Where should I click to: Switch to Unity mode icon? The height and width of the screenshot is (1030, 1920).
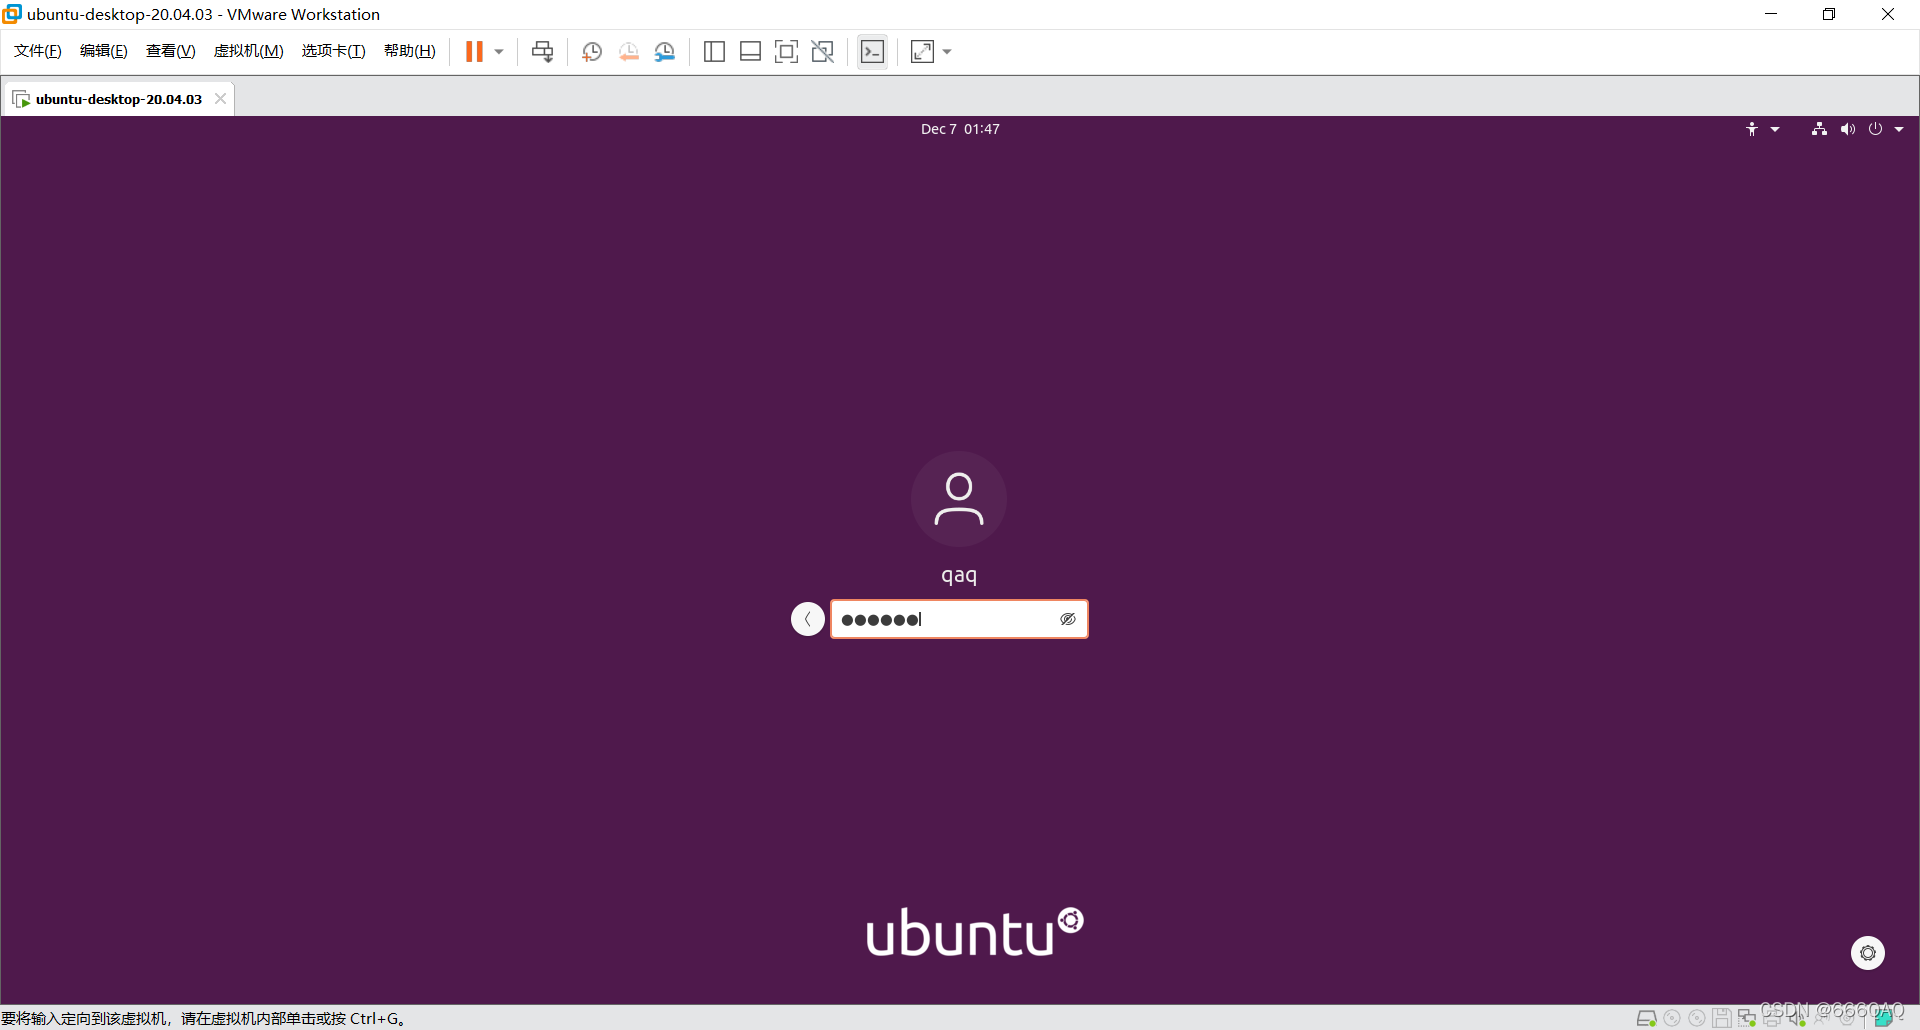click(x=823, y=52)
